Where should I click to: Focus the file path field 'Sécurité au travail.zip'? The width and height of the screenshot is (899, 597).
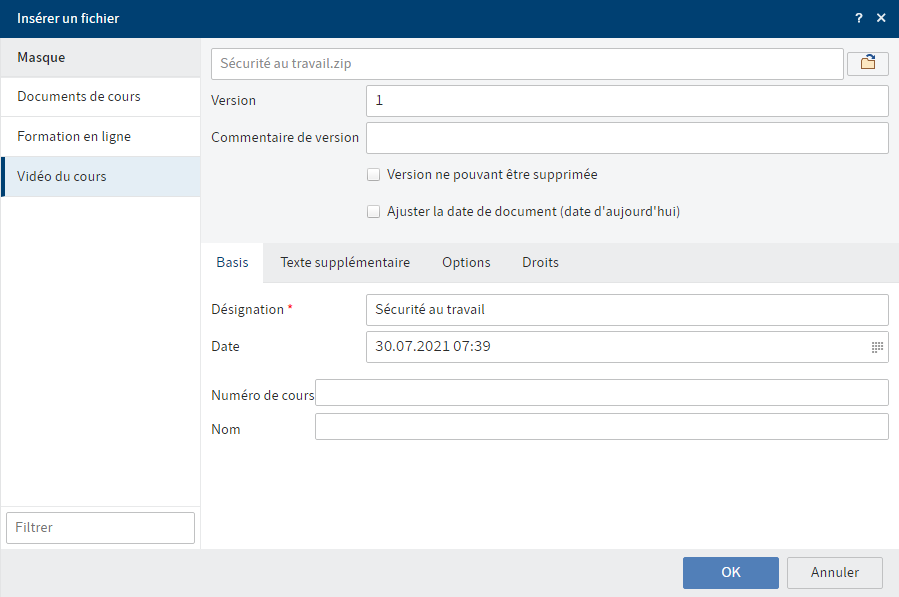click(x=527, y=64)
